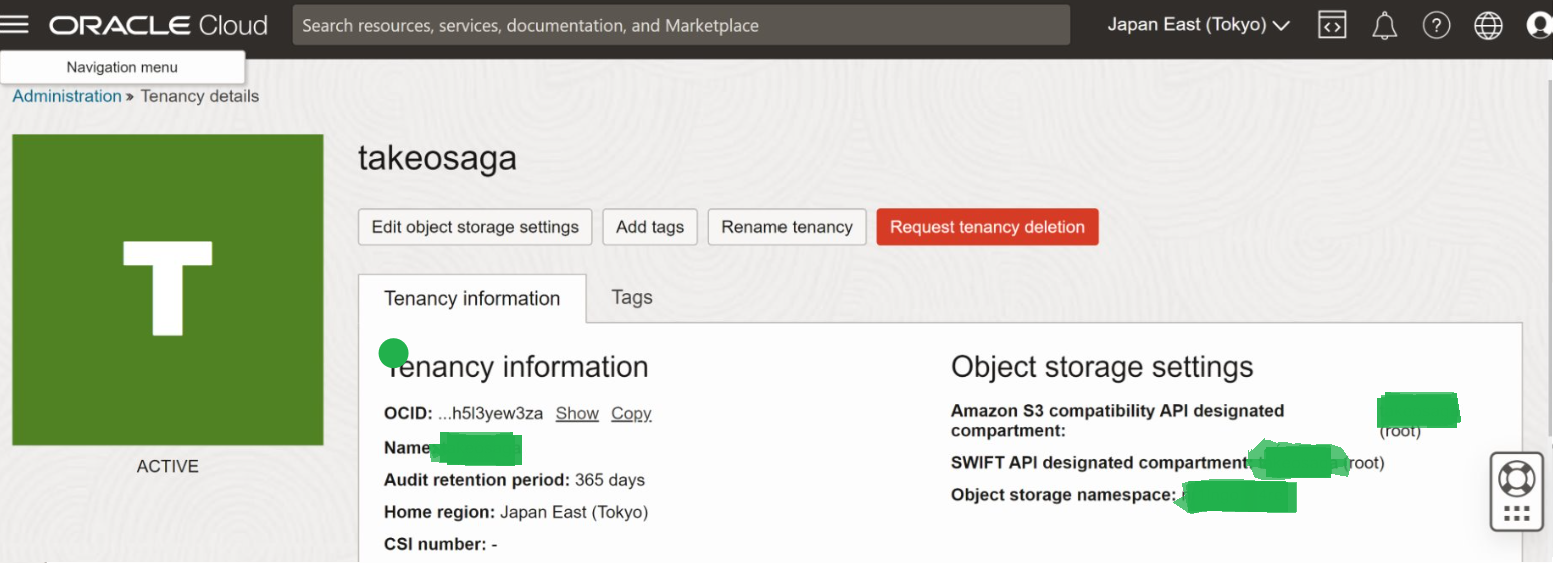Open the notifications bell

[x=1384, y=25]
